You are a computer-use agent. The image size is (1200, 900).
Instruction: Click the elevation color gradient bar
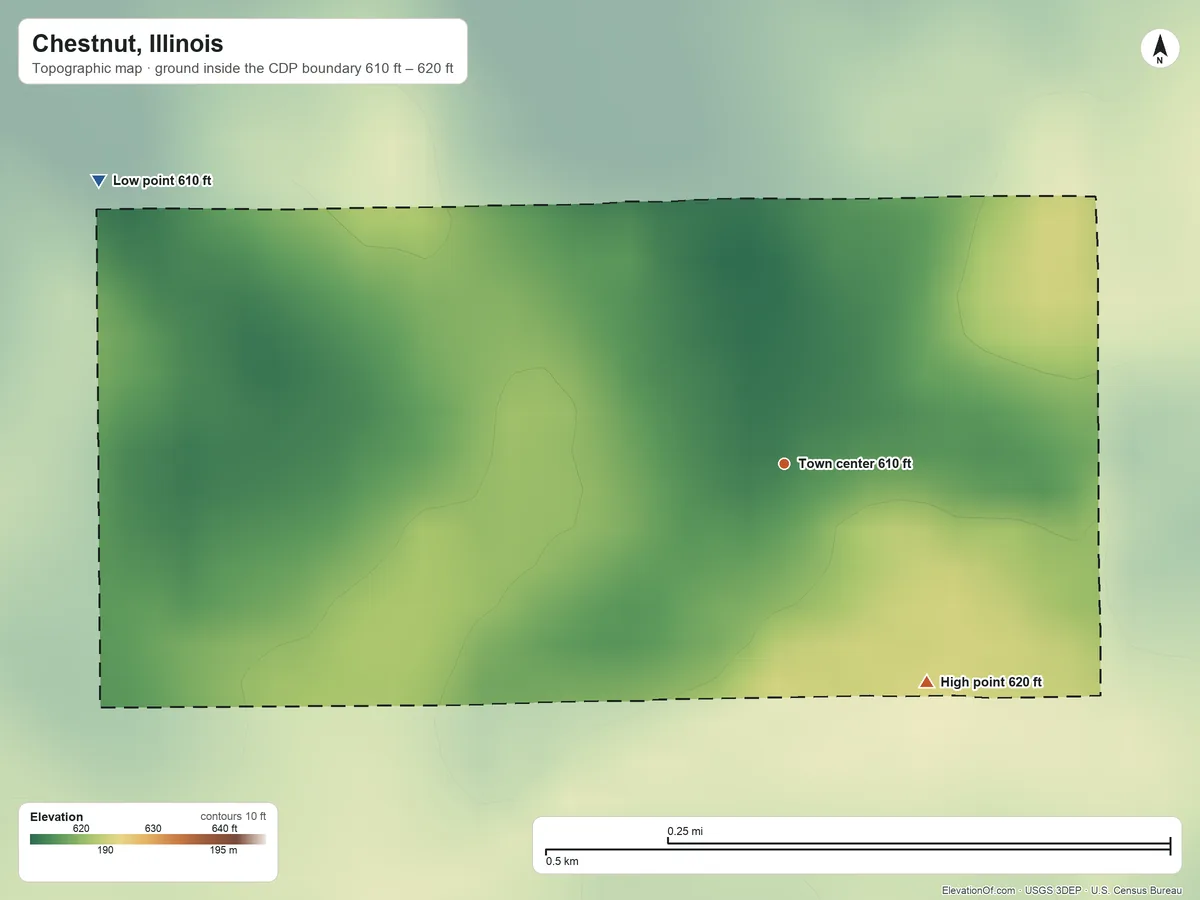tap(148, 839)
